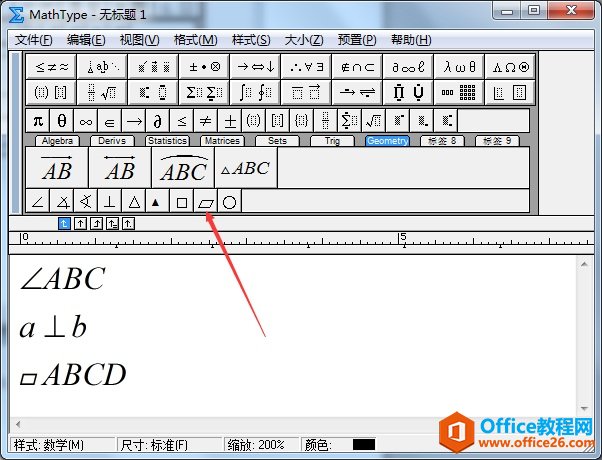
Task: Insert square root template from small bar
Action: [373, 121]
